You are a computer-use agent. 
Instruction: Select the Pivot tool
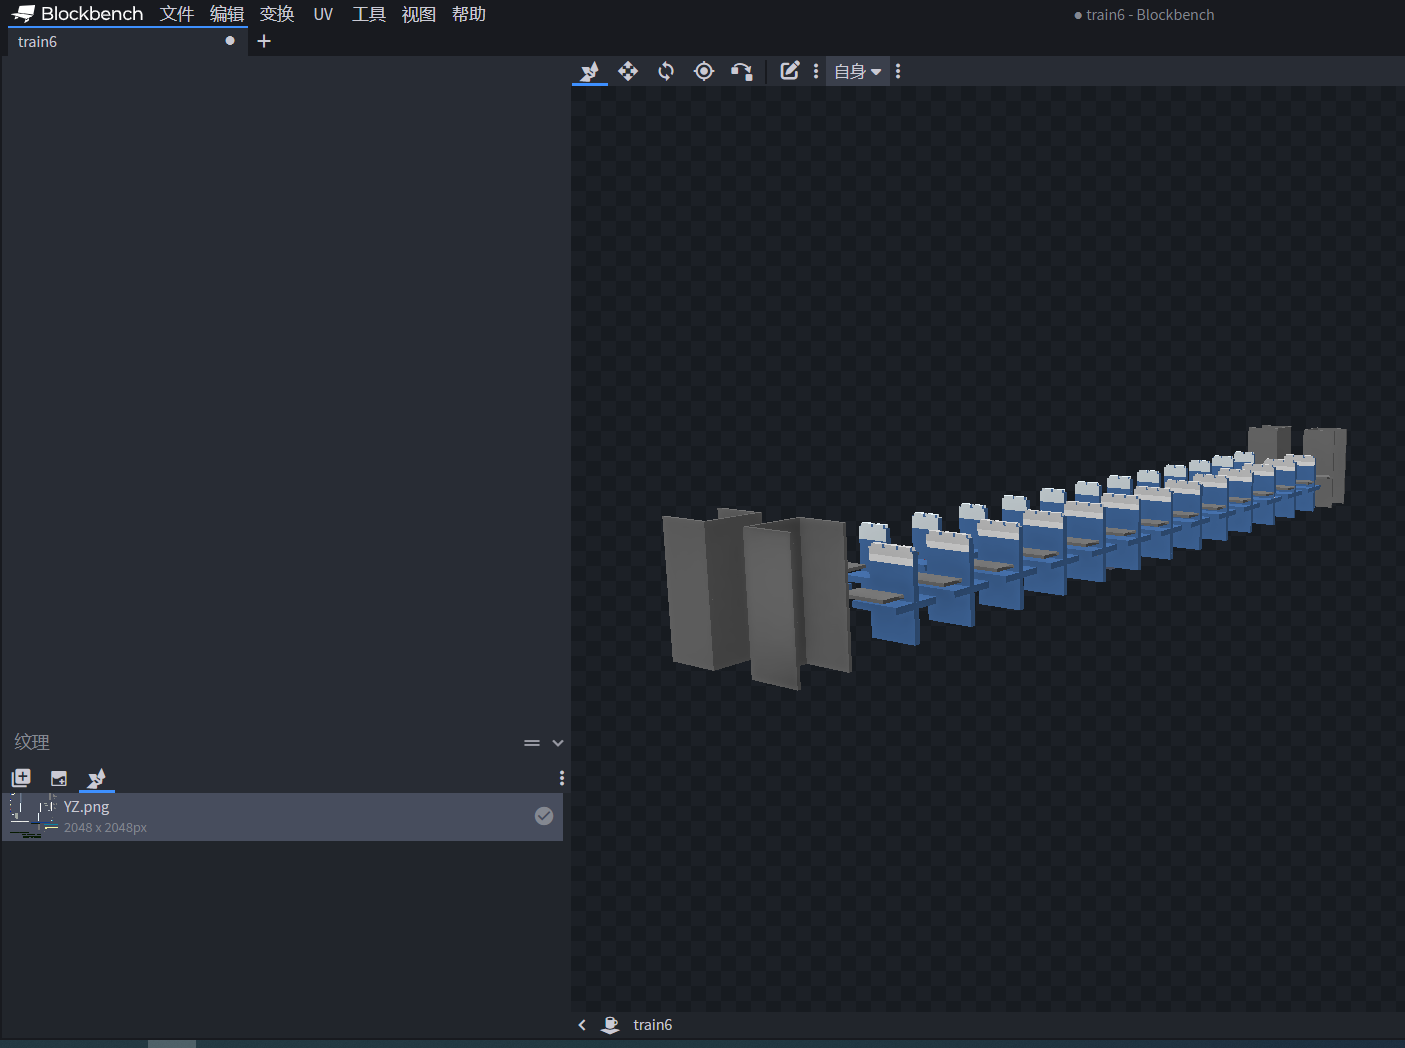704,71
